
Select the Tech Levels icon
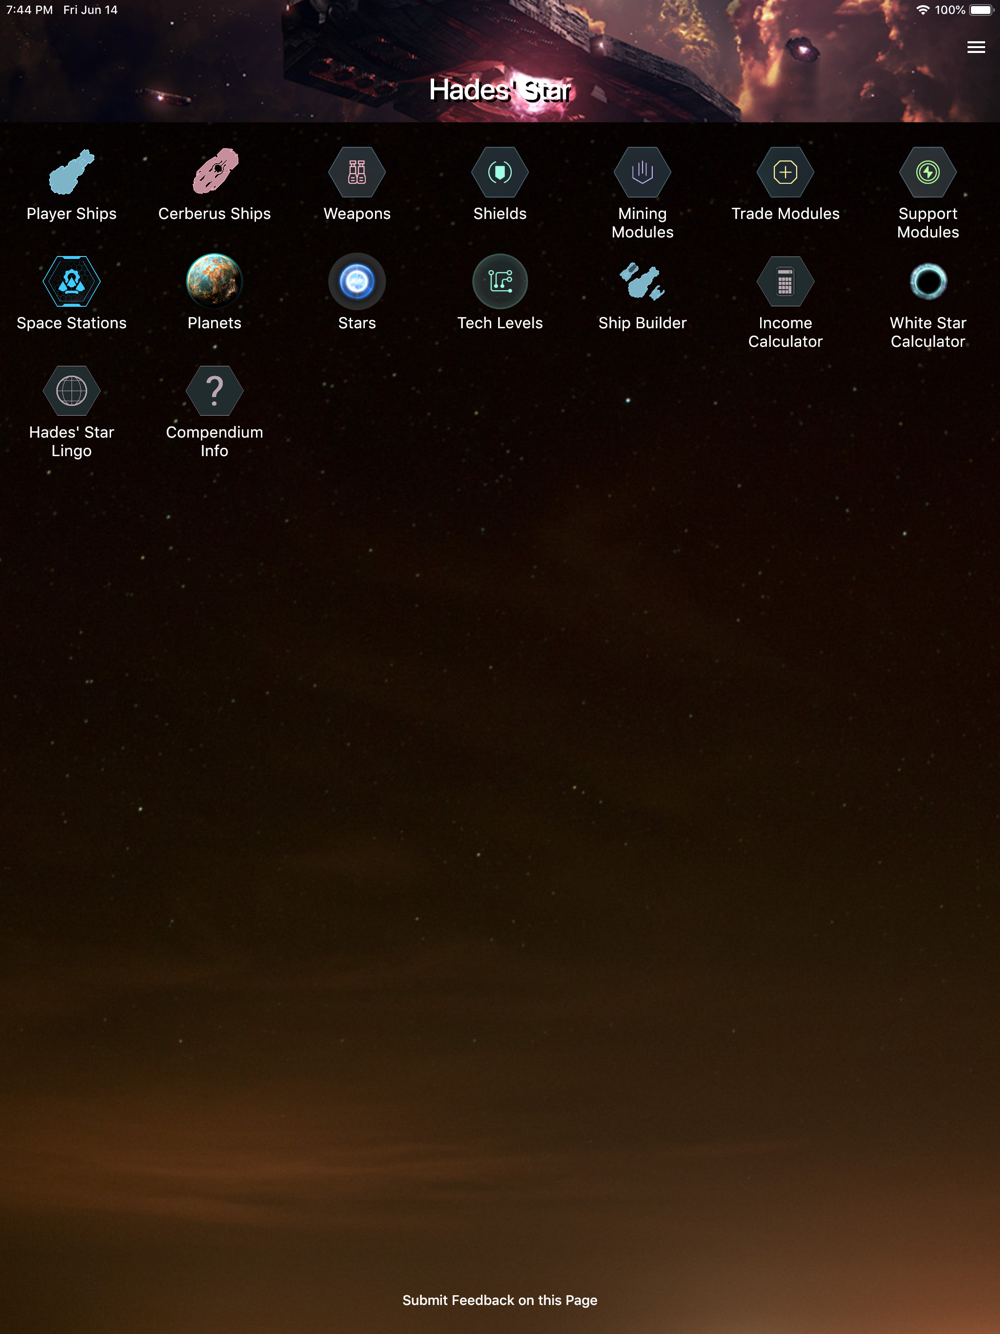click(500, 282)
